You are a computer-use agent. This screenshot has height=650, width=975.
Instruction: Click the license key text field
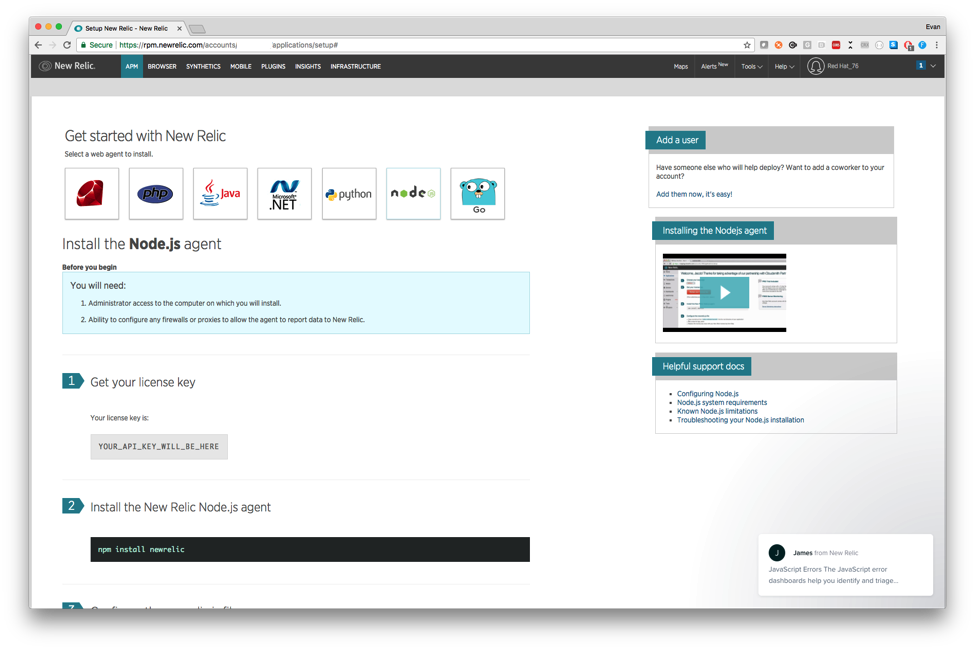point(159,446)
